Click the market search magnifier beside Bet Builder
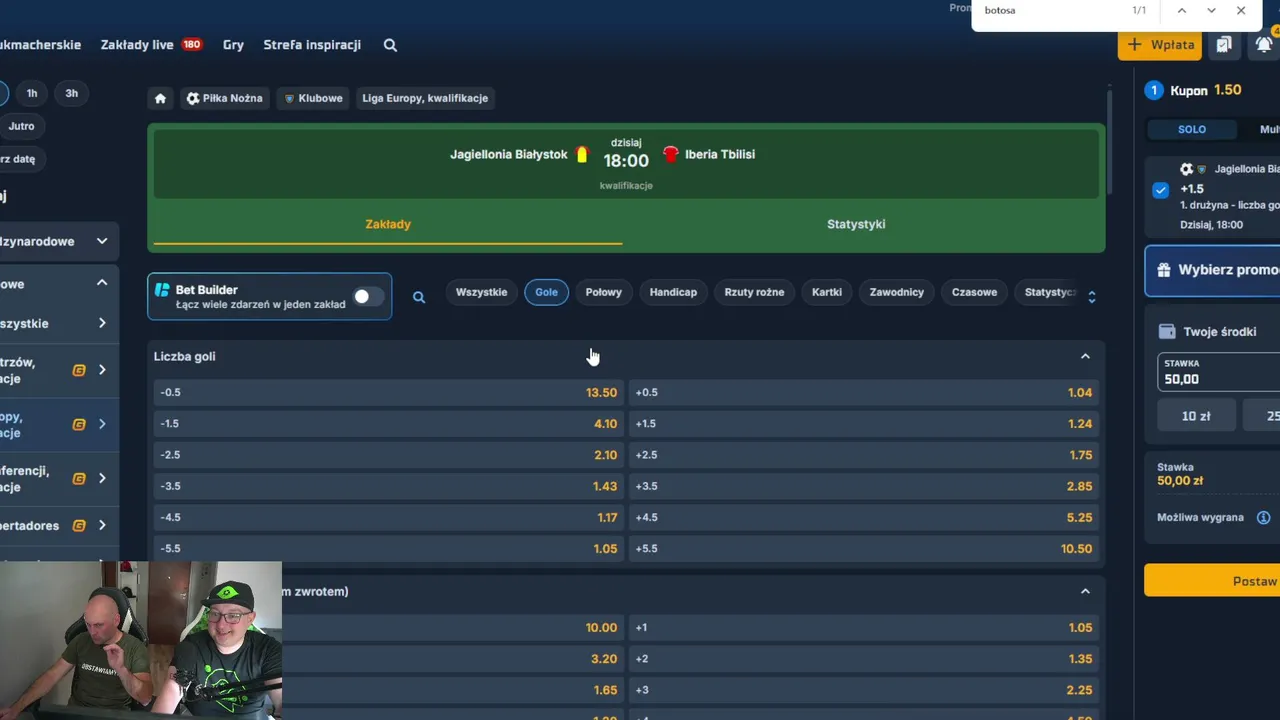This screenshot has height=720, width=1280. click(x=419, y=297)
